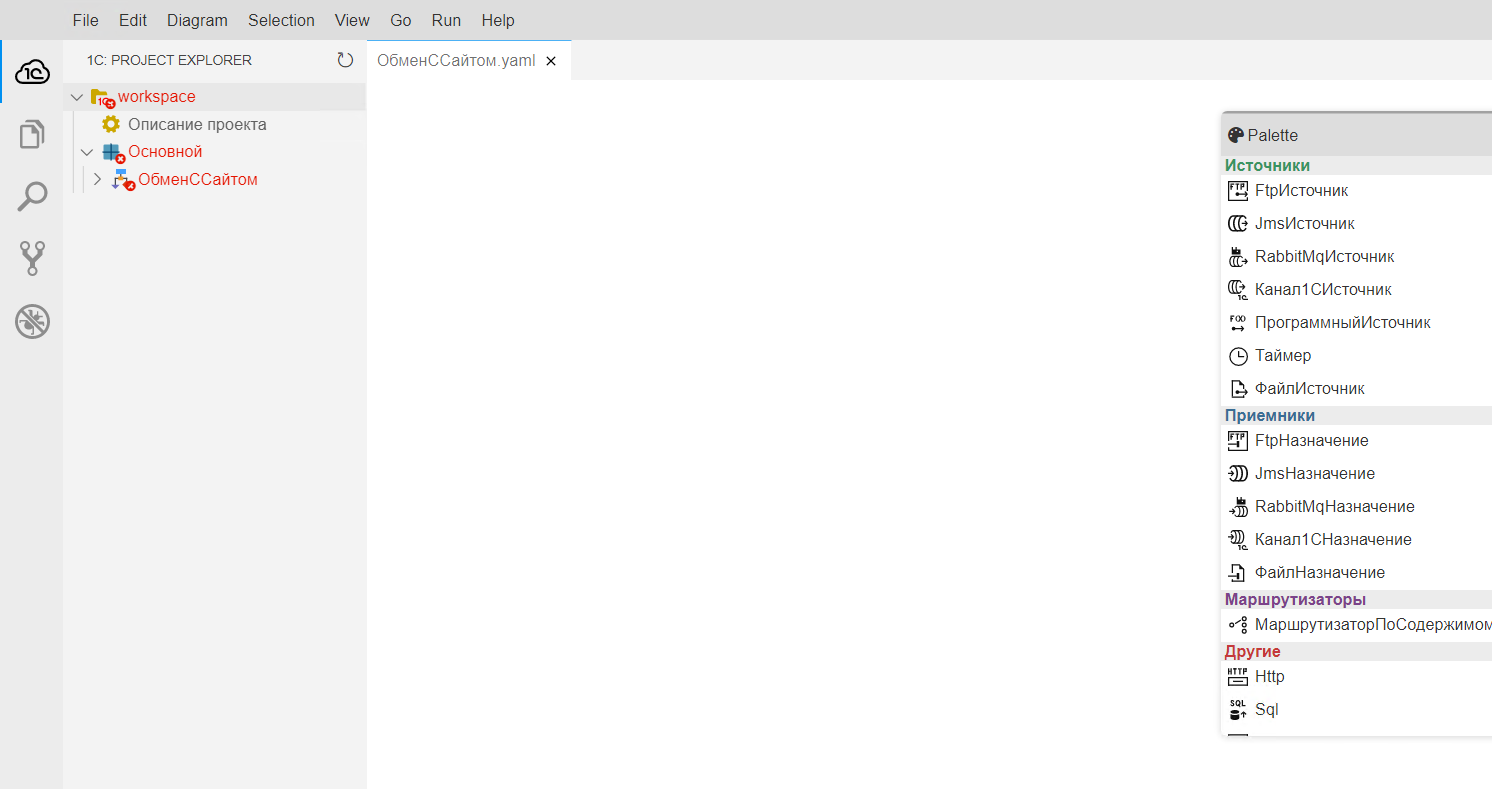
Task: Open the file Explorer sidebar icon
Action: [32, 134]
